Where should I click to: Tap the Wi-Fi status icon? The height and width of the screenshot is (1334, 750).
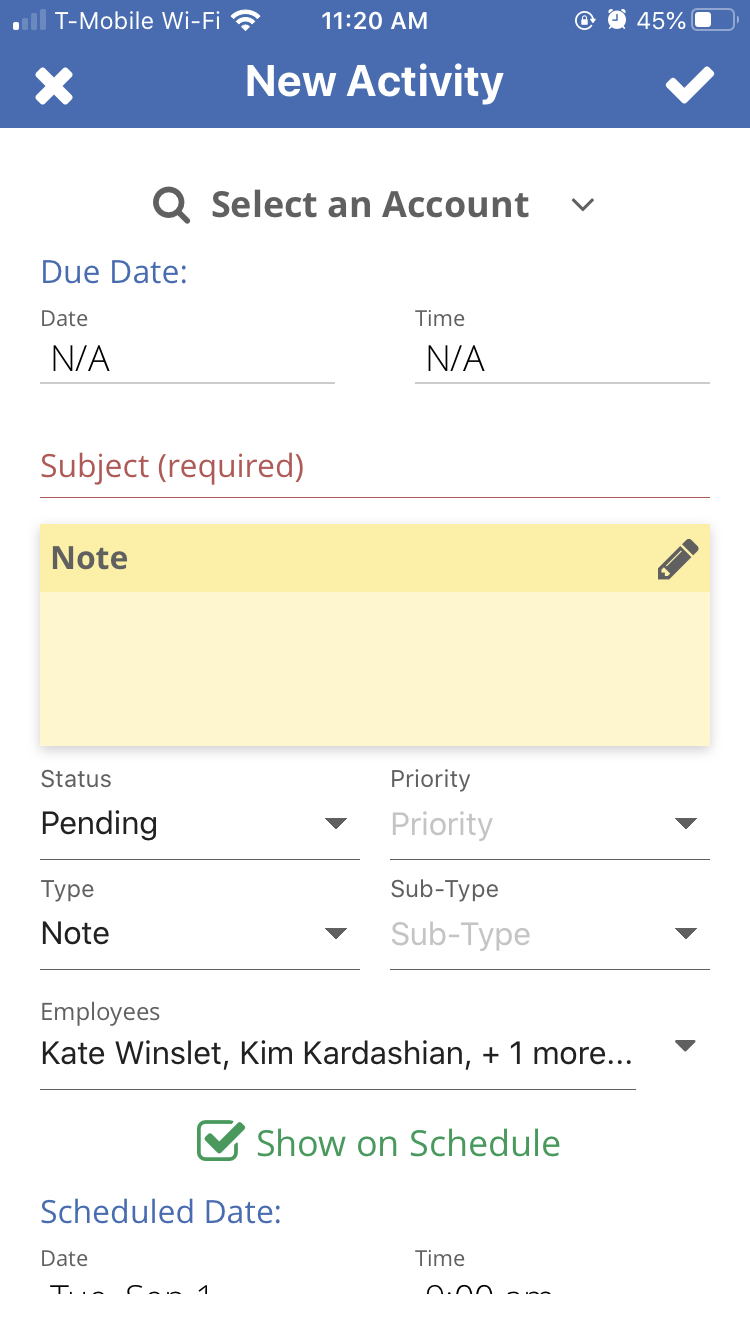click(x=244, y=20)
